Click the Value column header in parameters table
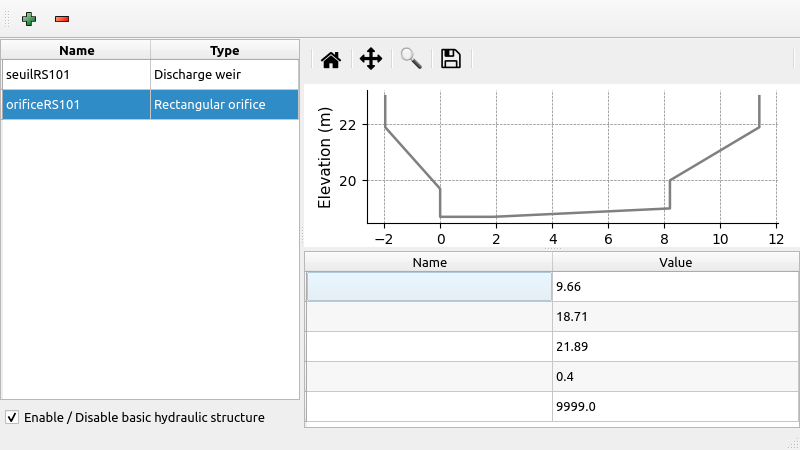 point(675,262)
